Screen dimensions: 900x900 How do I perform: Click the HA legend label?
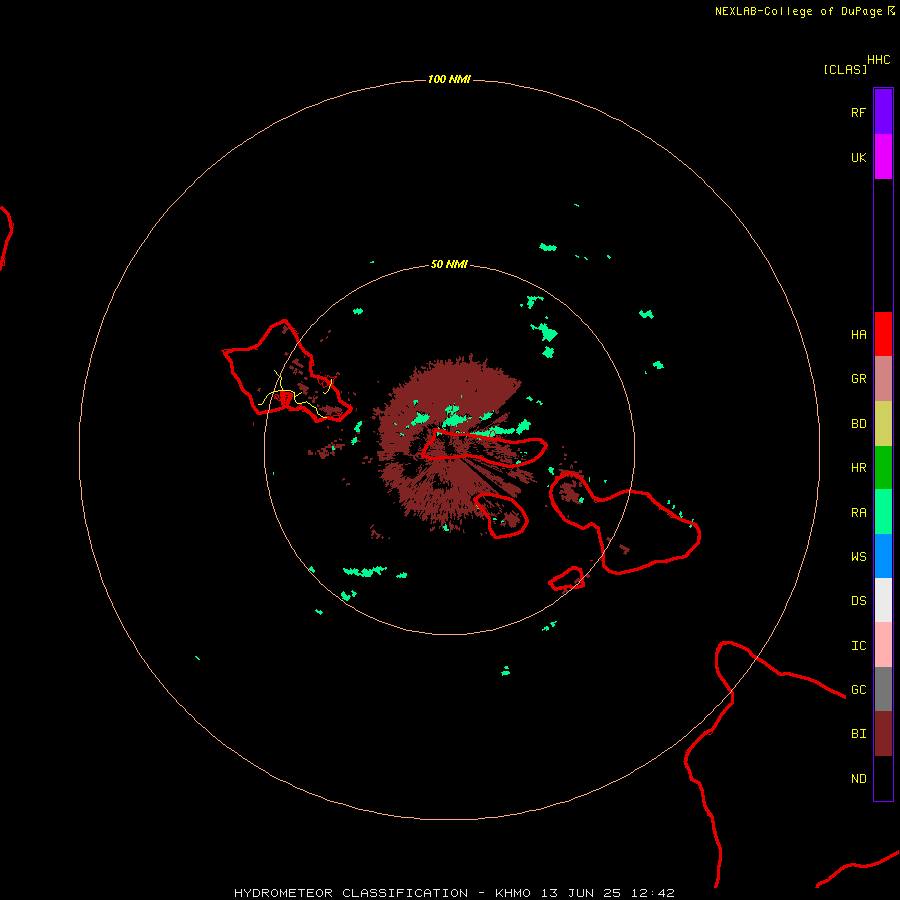(x=858, y=335)
